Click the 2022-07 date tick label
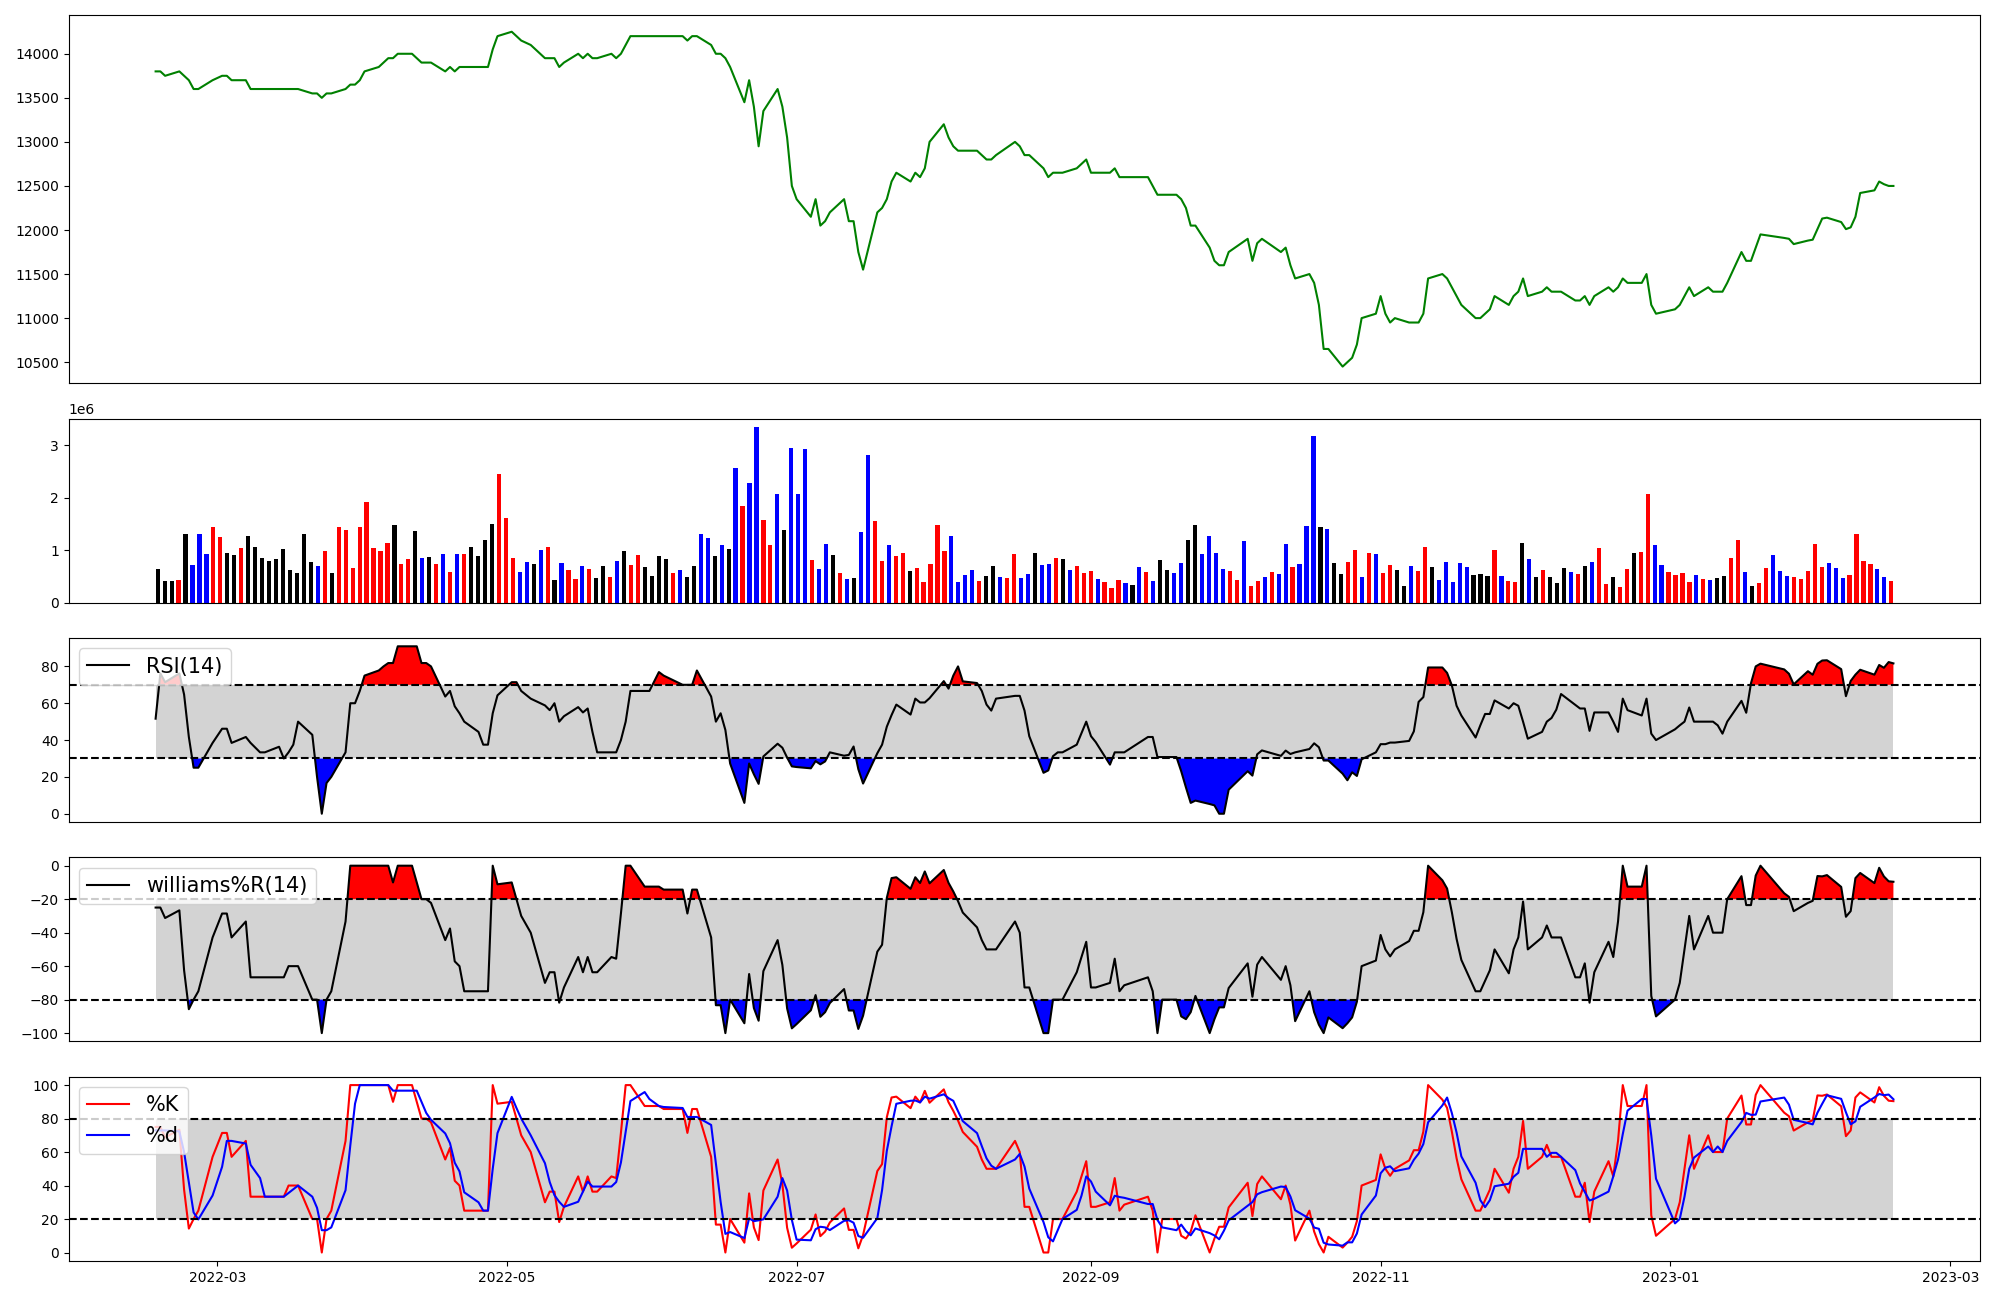 [797, 1276]
